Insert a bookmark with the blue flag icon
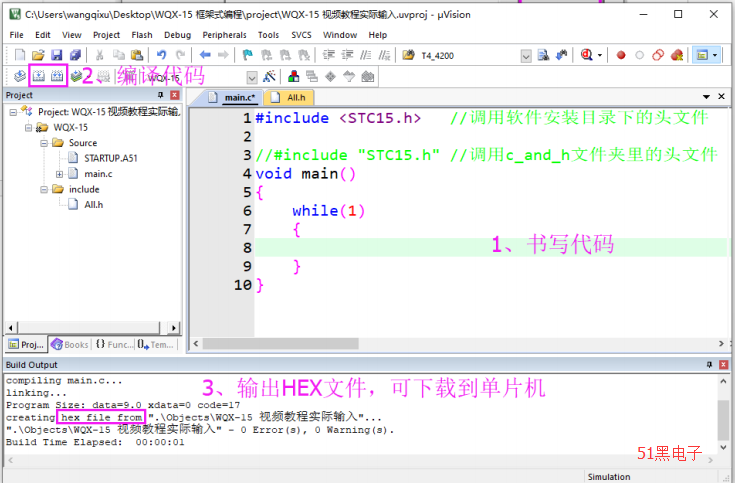 click(x=248, y=55)
